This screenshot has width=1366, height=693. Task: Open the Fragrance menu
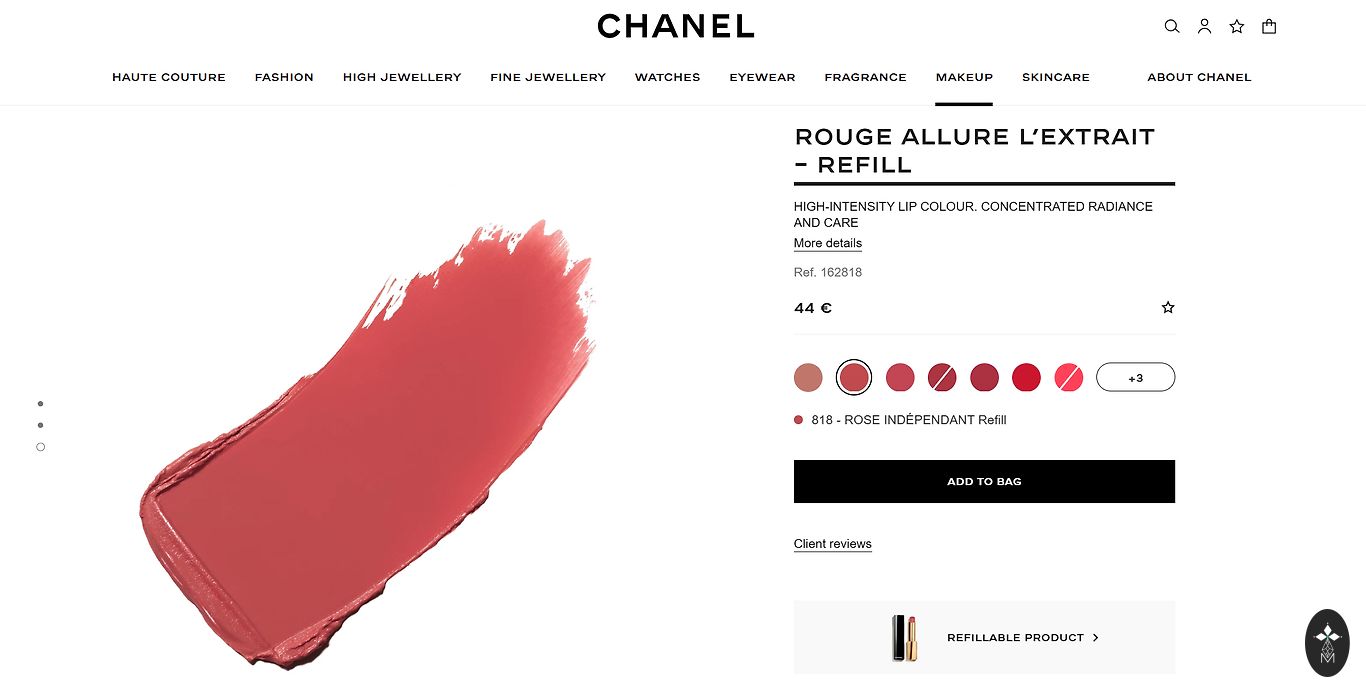pos(865,77)
